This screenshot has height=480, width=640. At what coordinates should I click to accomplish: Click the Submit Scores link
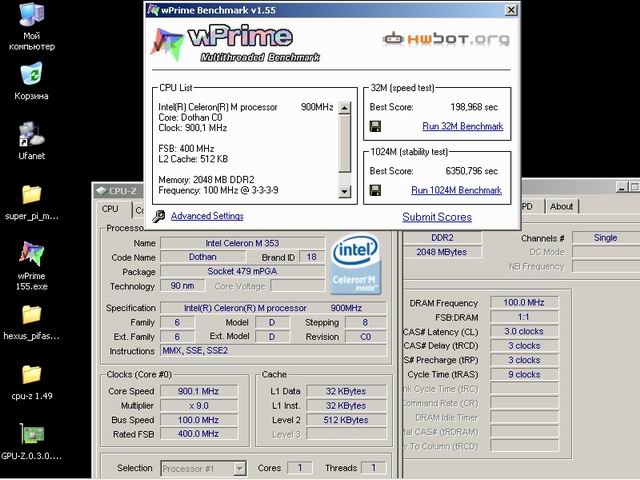pyautogui.click(x=437, y=217)
